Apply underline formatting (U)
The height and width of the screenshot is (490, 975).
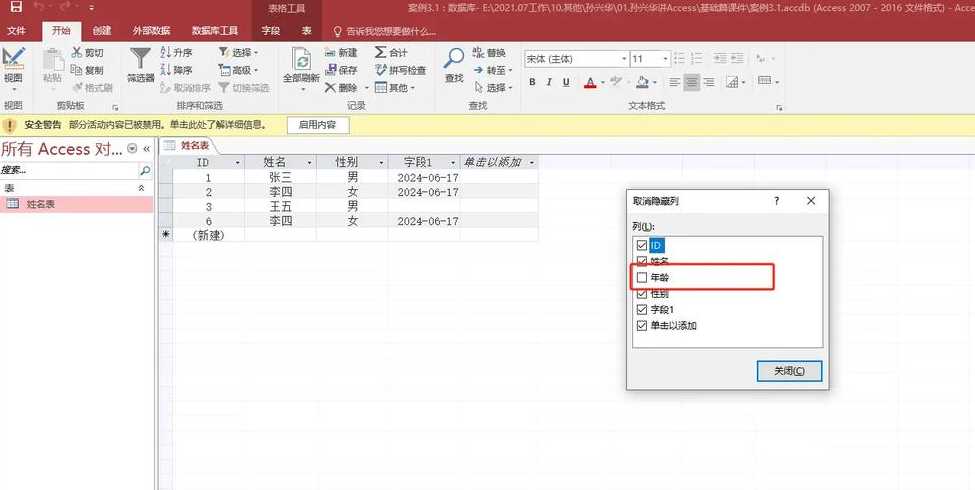[x=566, y=82]
